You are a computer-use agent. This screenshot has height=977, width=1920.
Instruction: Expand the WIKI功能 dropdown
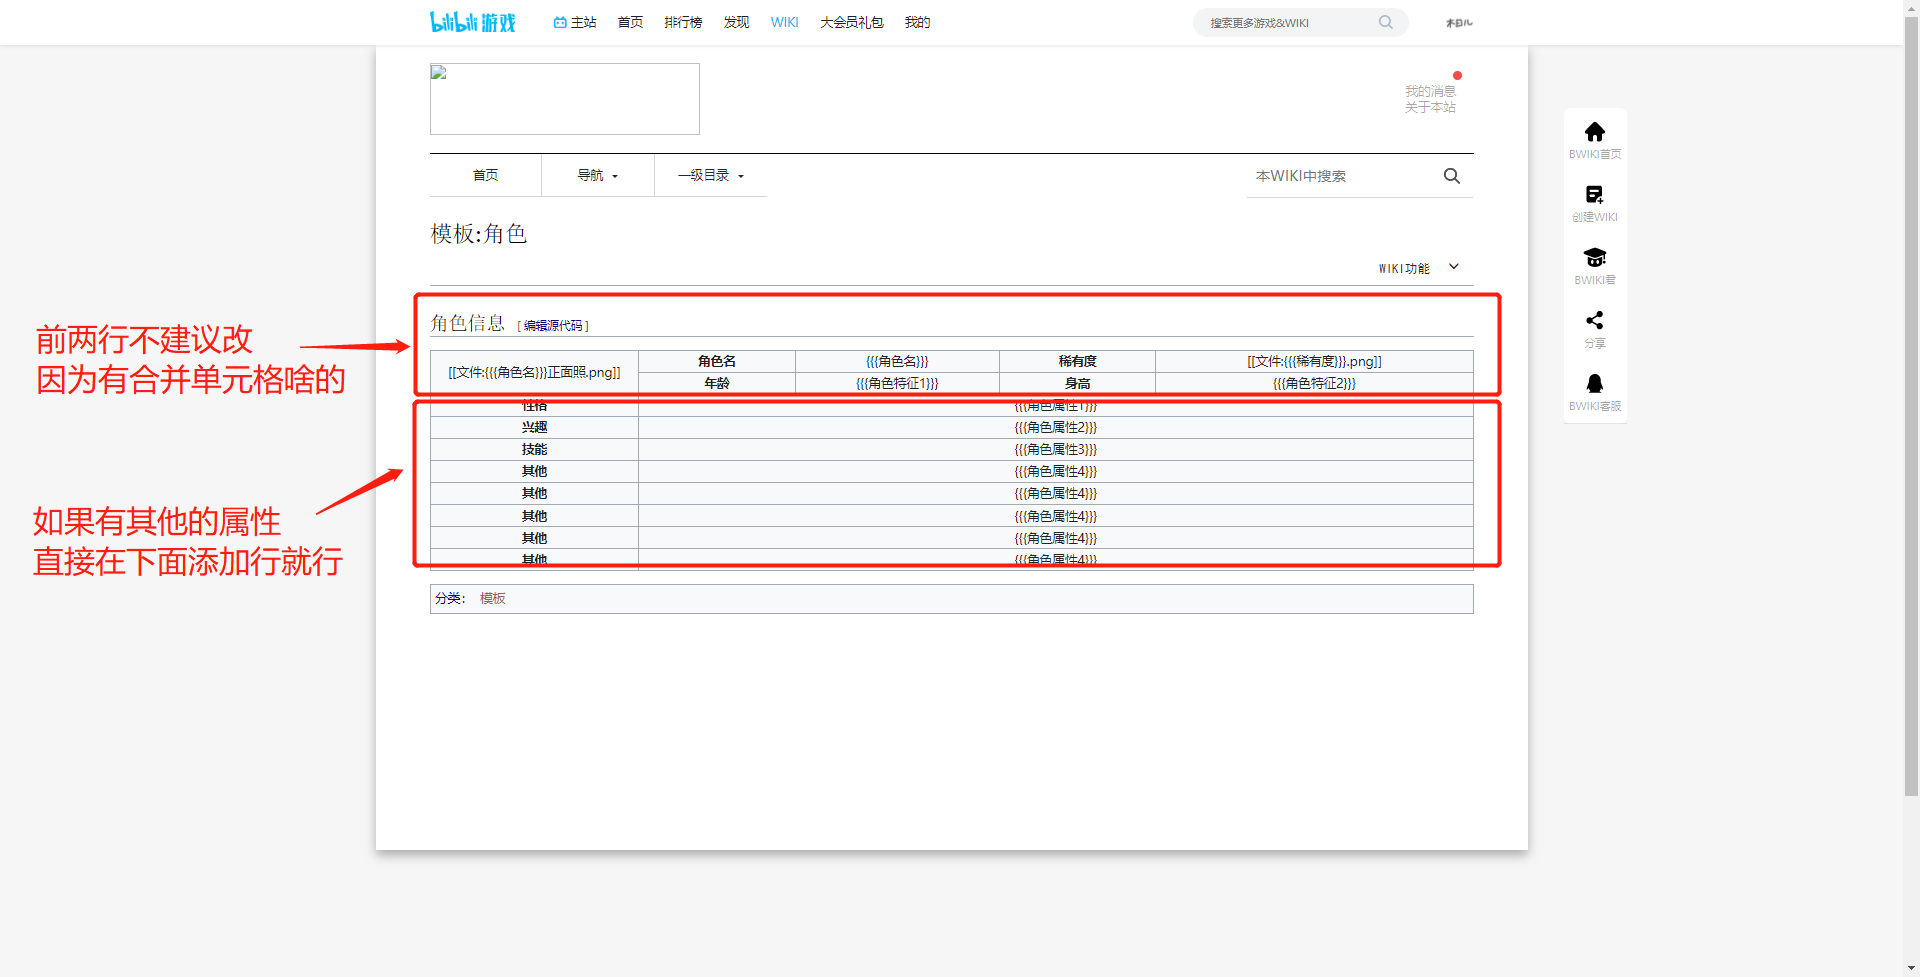(1419, 268)
